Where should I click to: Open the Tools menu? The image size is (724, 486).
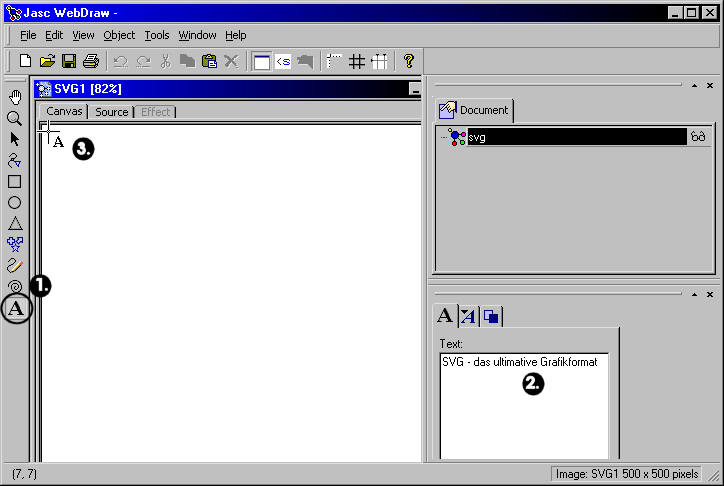click(157, 35)
